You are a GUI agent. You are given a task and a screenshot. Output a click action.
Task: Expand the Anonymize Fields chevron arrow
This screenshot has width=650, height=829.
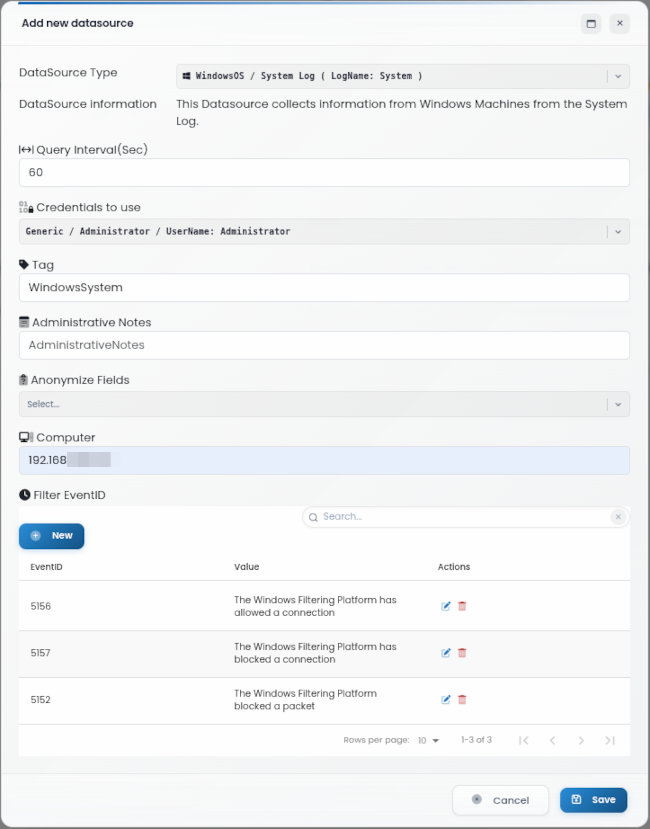618,404
